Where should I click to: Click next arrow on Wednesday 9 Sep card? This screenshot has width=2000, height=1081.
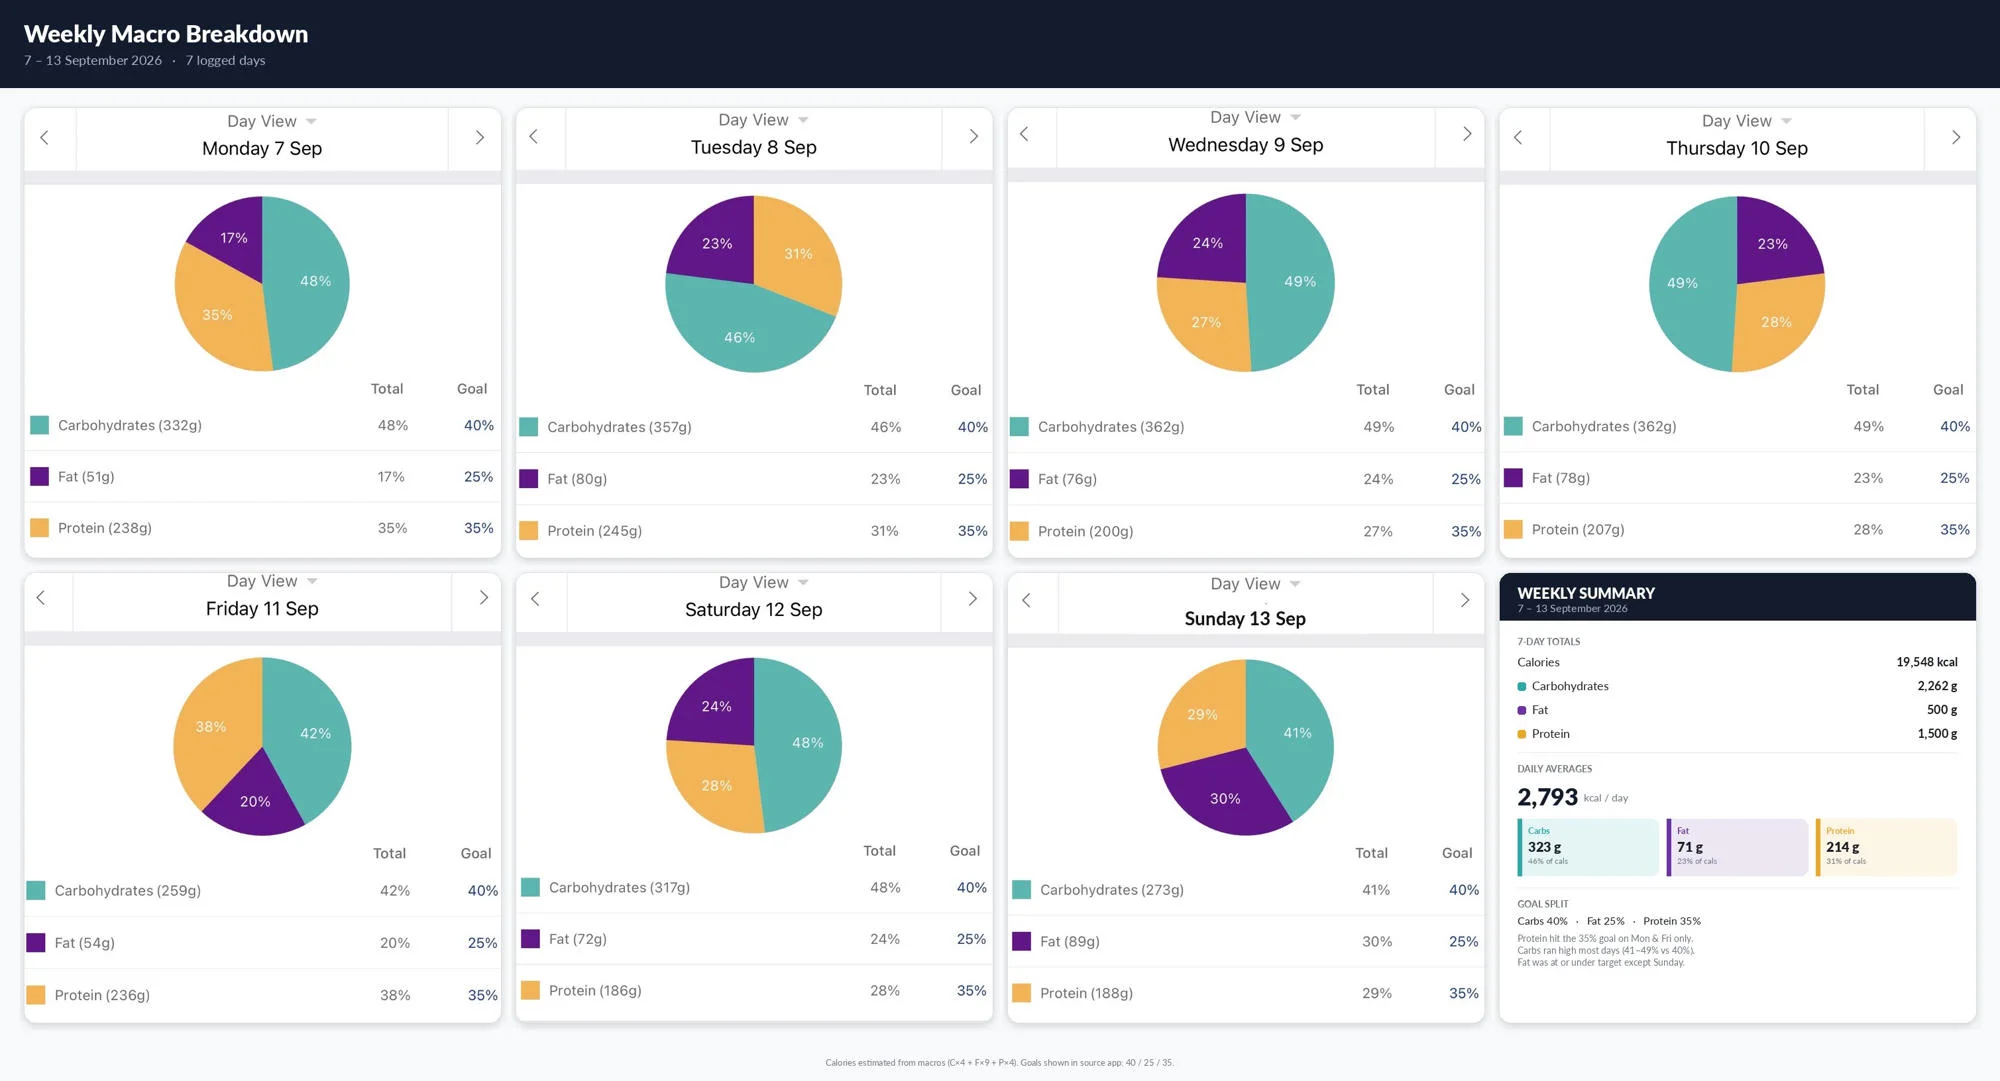click(x=1467, y=134)
